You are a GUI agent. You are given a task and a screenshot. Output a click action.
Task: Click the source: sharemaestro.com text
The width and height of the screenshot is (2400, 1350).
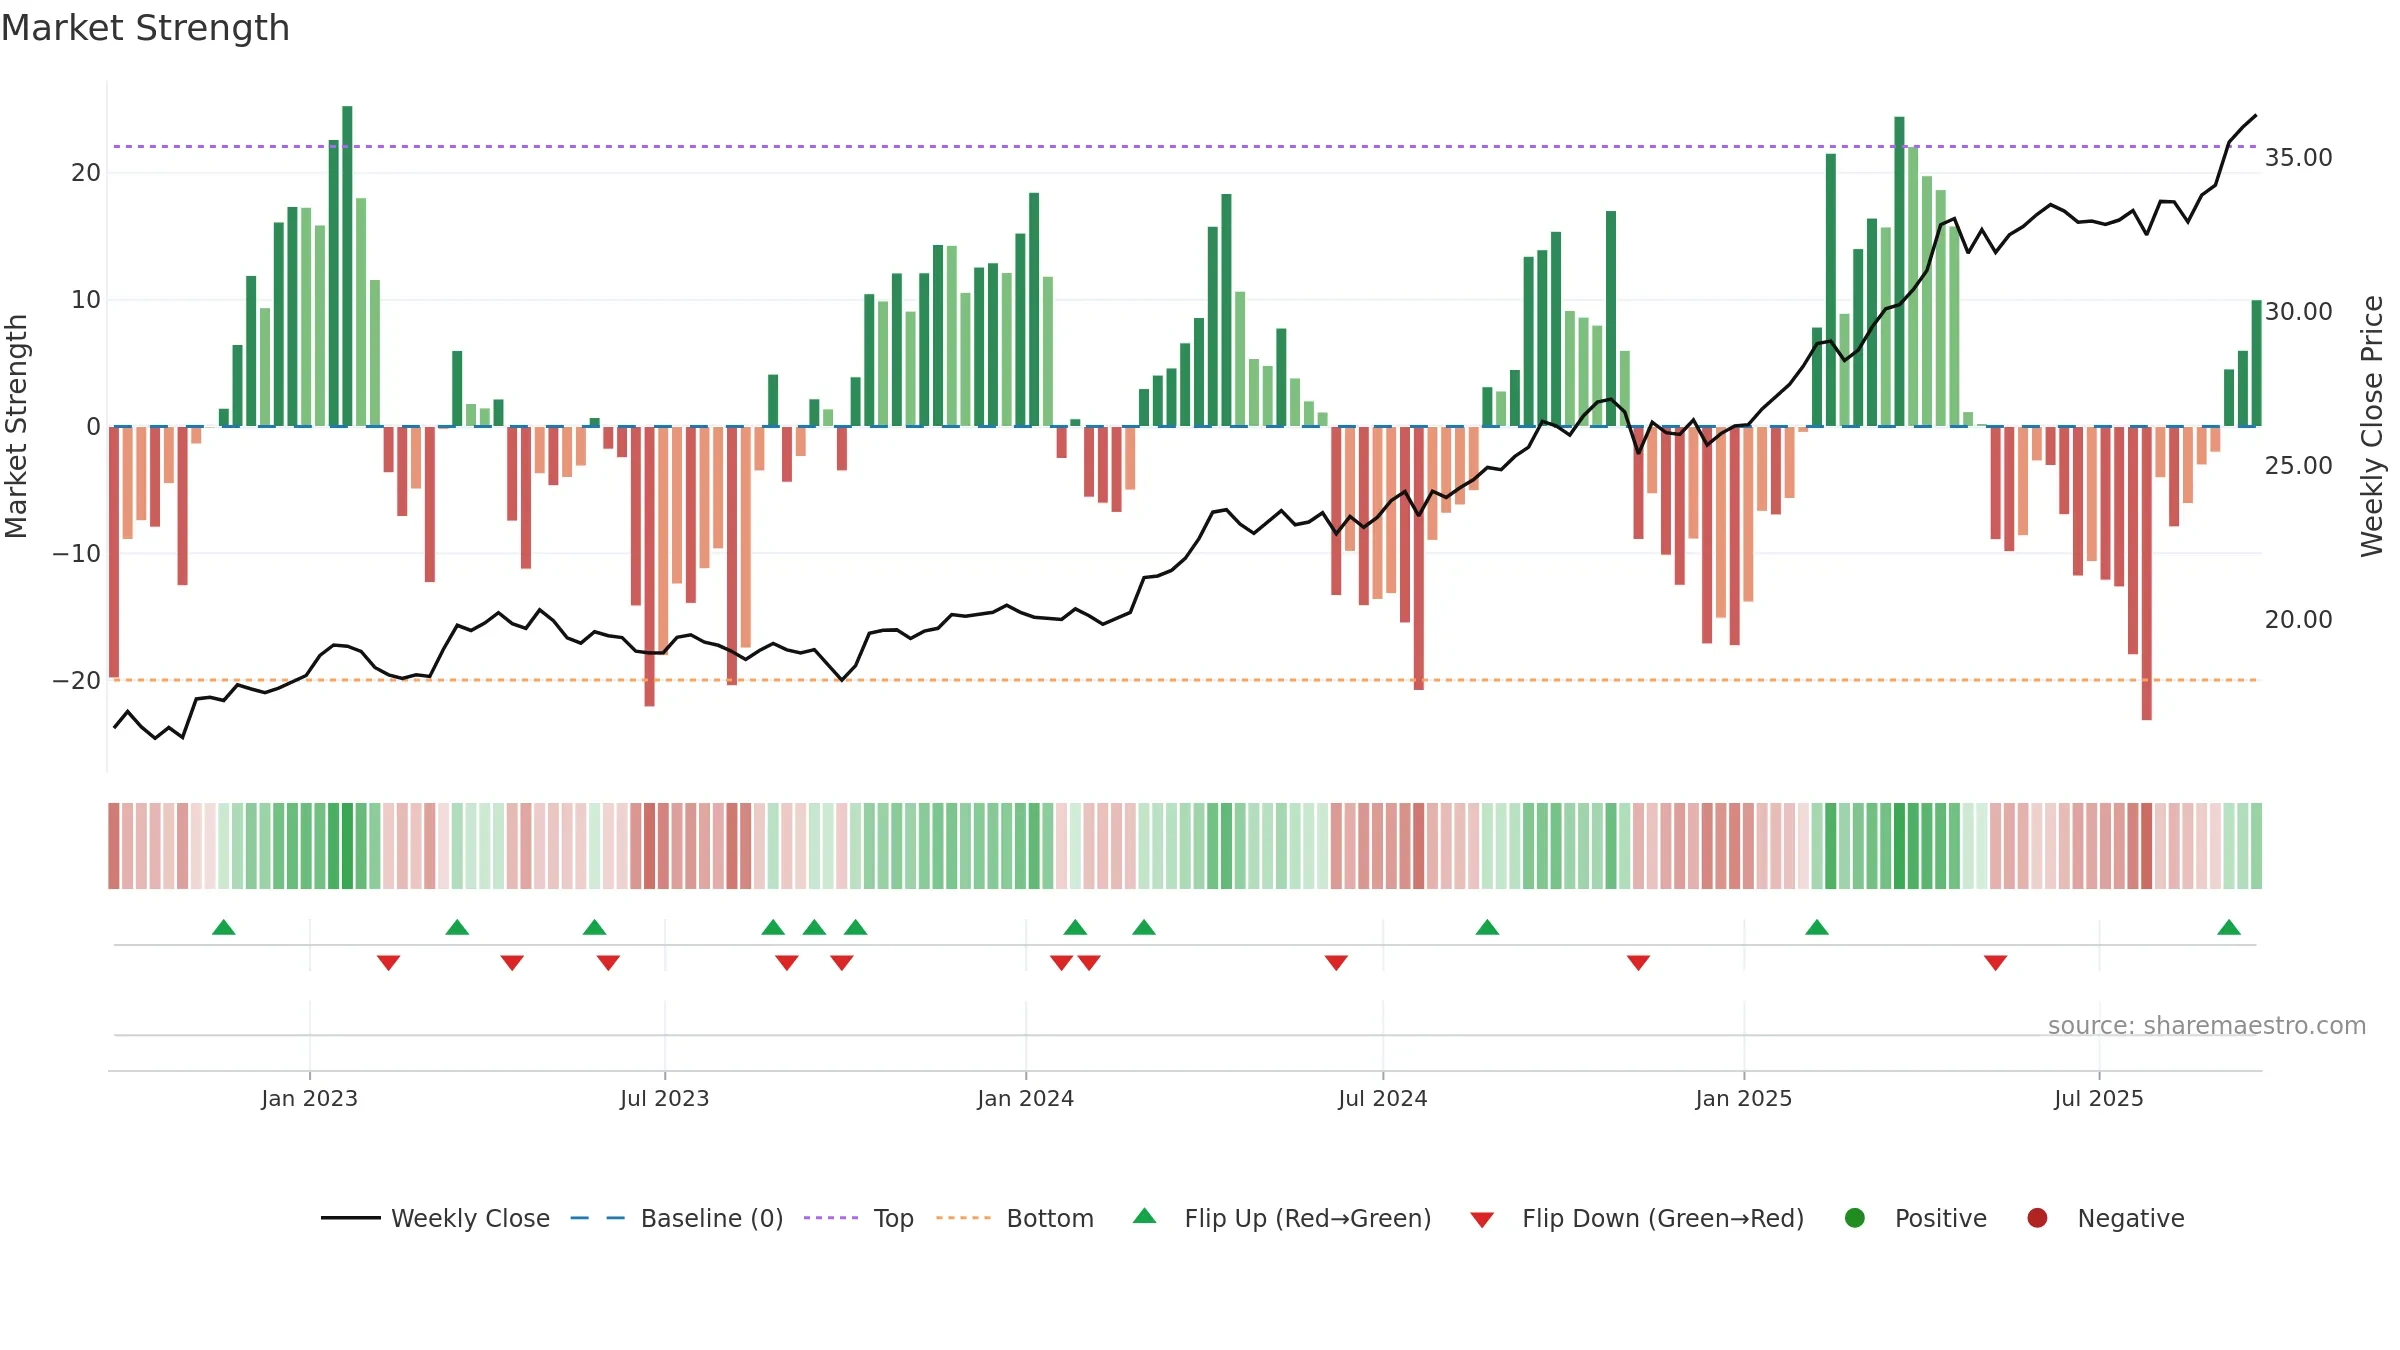[x=2207, y=1026]
